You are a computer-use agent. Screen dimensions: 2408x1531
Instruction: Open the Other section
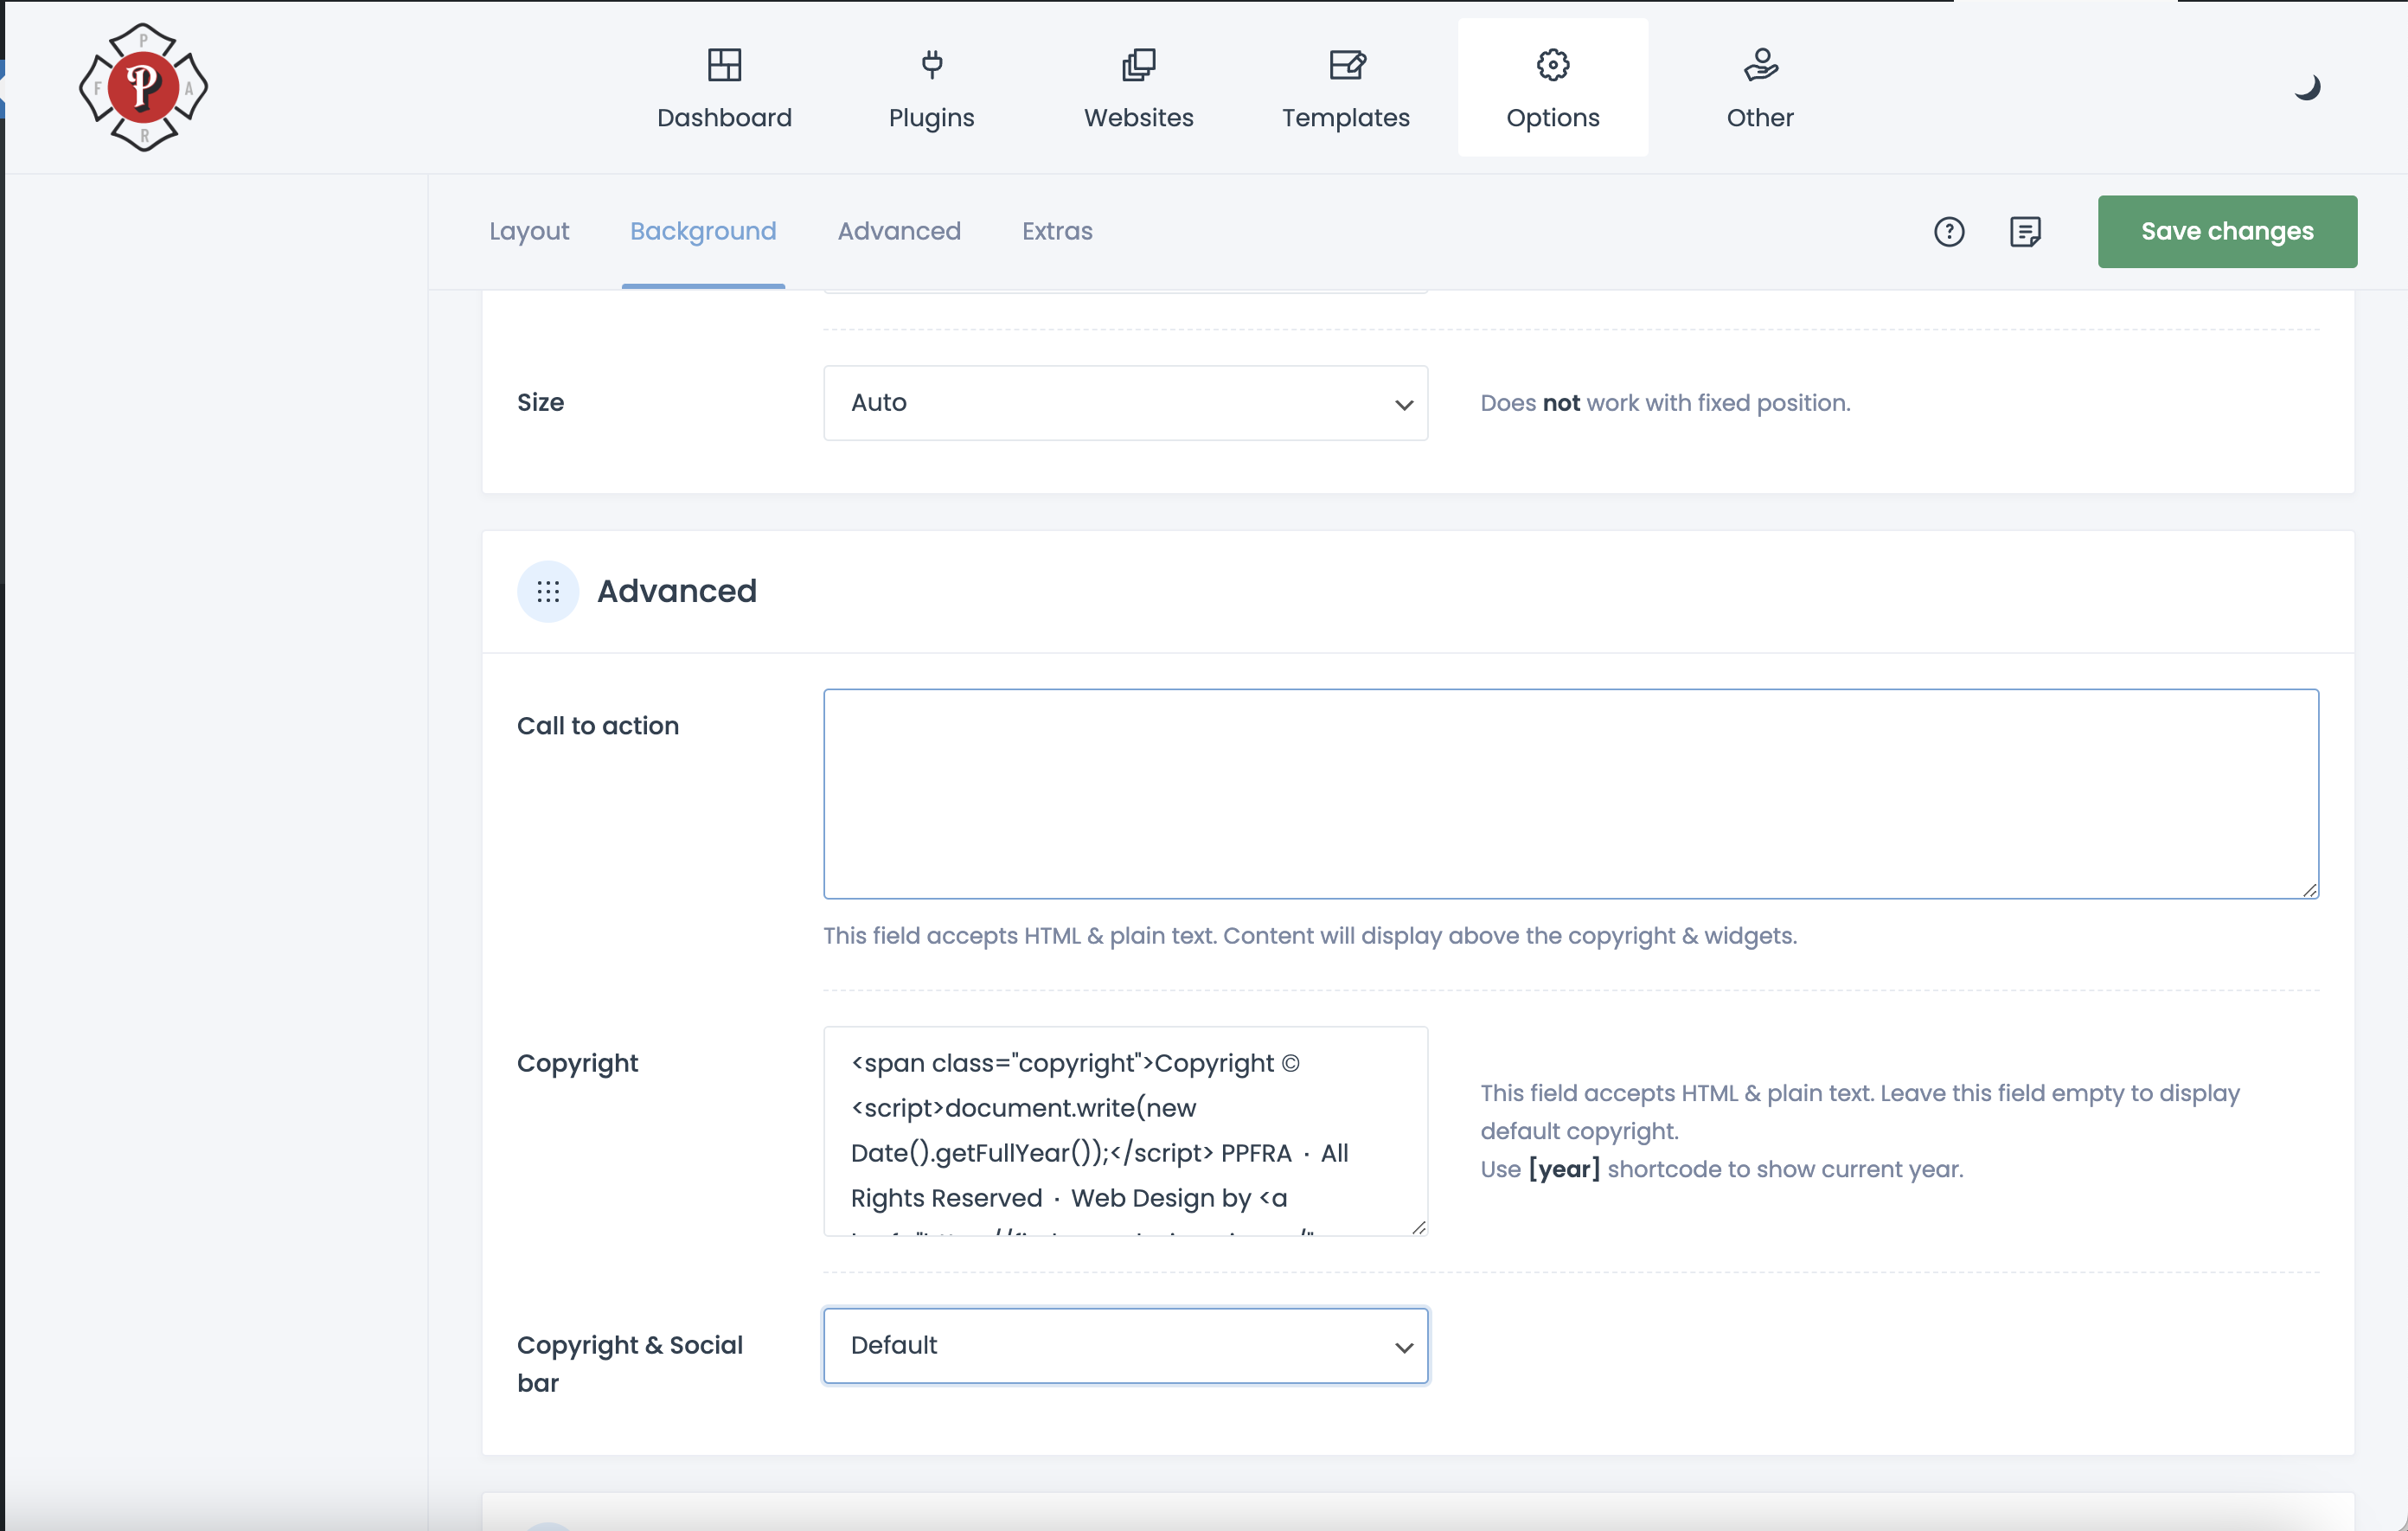pos(1760,88)
